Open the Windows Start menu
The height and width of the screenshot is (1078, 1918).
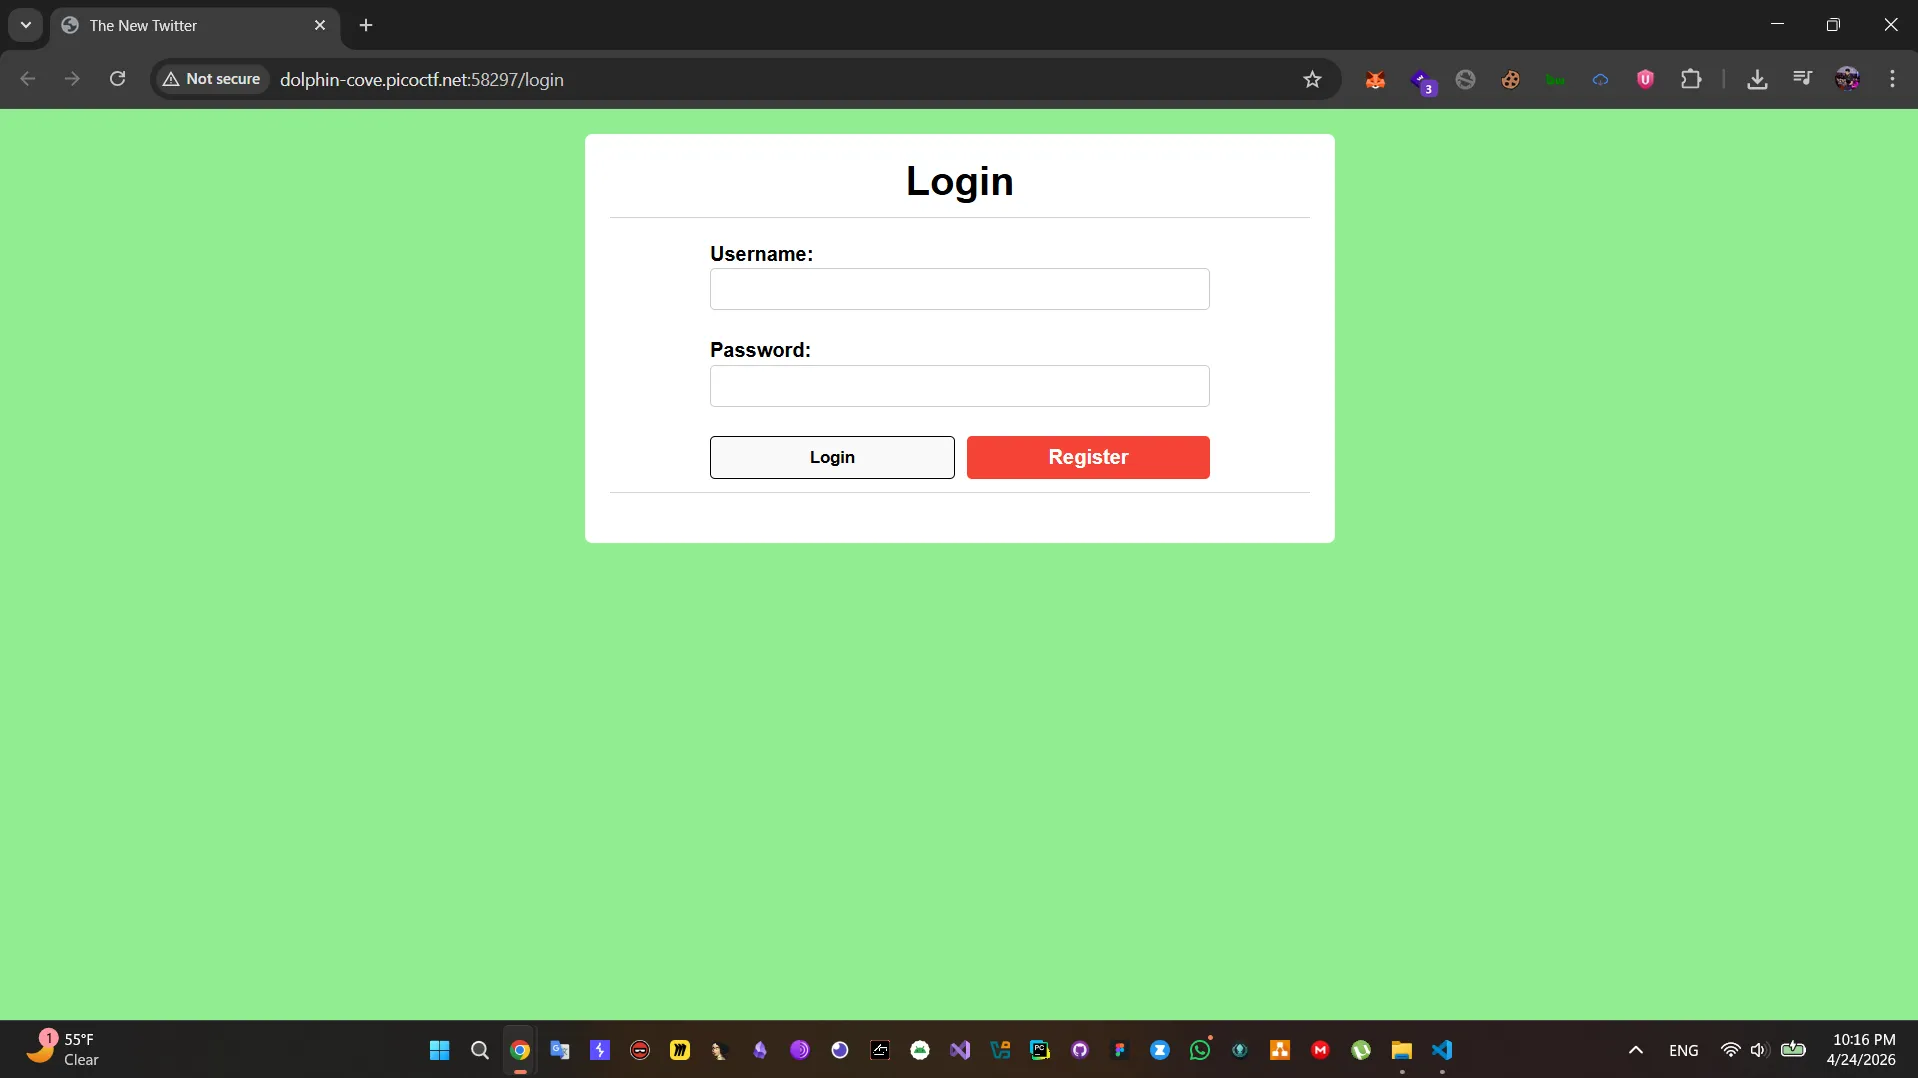click(x=439, y=1050)
